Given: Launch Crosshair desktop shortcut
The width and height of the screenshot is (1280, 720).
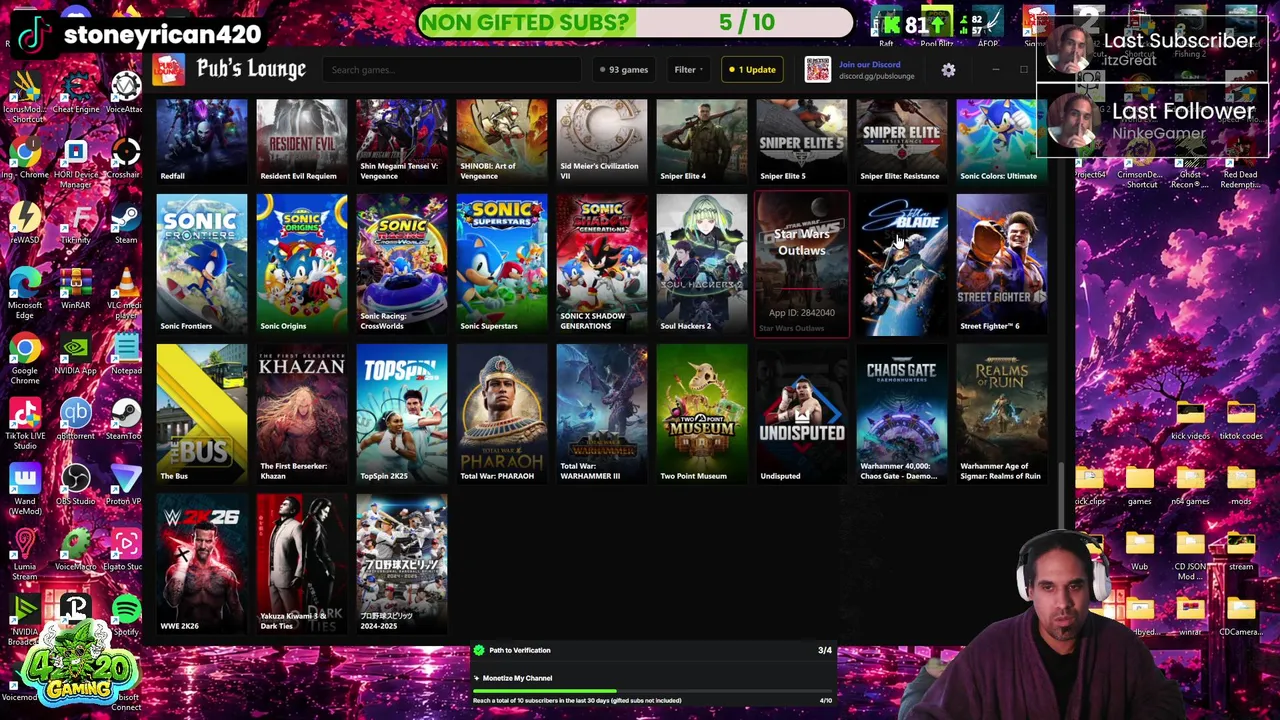Looking at the screenshot, I should pyautogui.click(x=126, y=158).
